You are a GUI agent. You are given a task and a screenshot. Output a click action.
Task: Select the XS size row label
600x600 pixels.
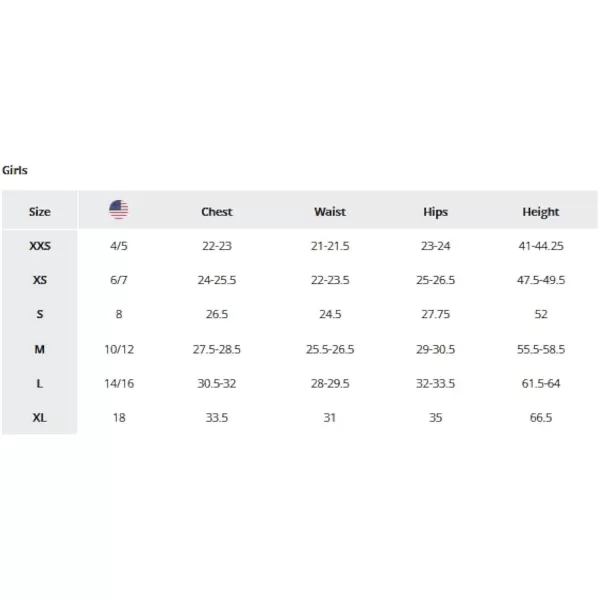click(x=40, y=280)
